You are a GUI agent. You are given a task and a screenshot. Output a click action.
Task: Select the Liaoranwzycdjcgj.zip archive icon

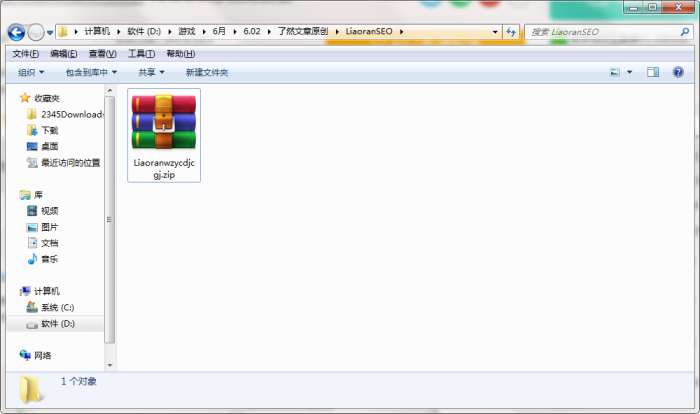pos(164,122)
